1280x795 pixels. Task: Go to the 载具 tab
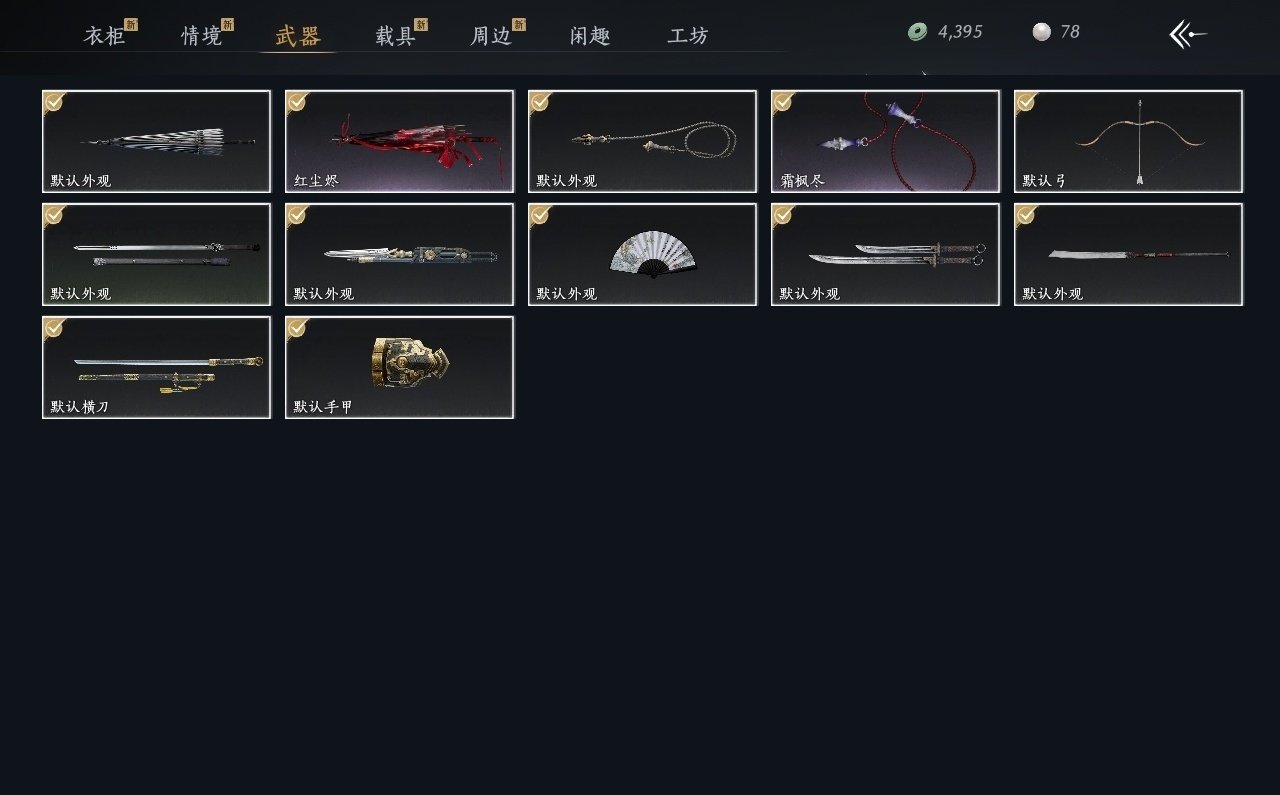(x=395, y=36)
